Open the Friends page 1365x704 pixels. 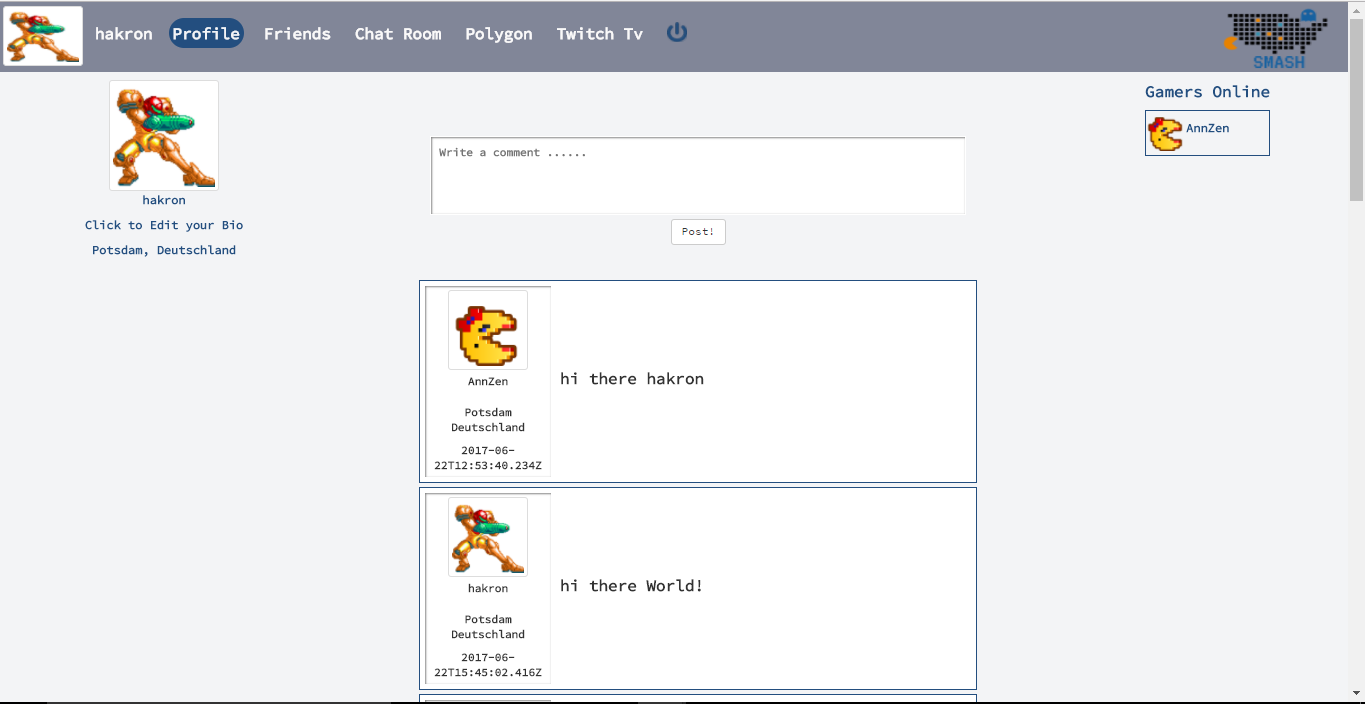pyautogui.click(x=297, y=33)
